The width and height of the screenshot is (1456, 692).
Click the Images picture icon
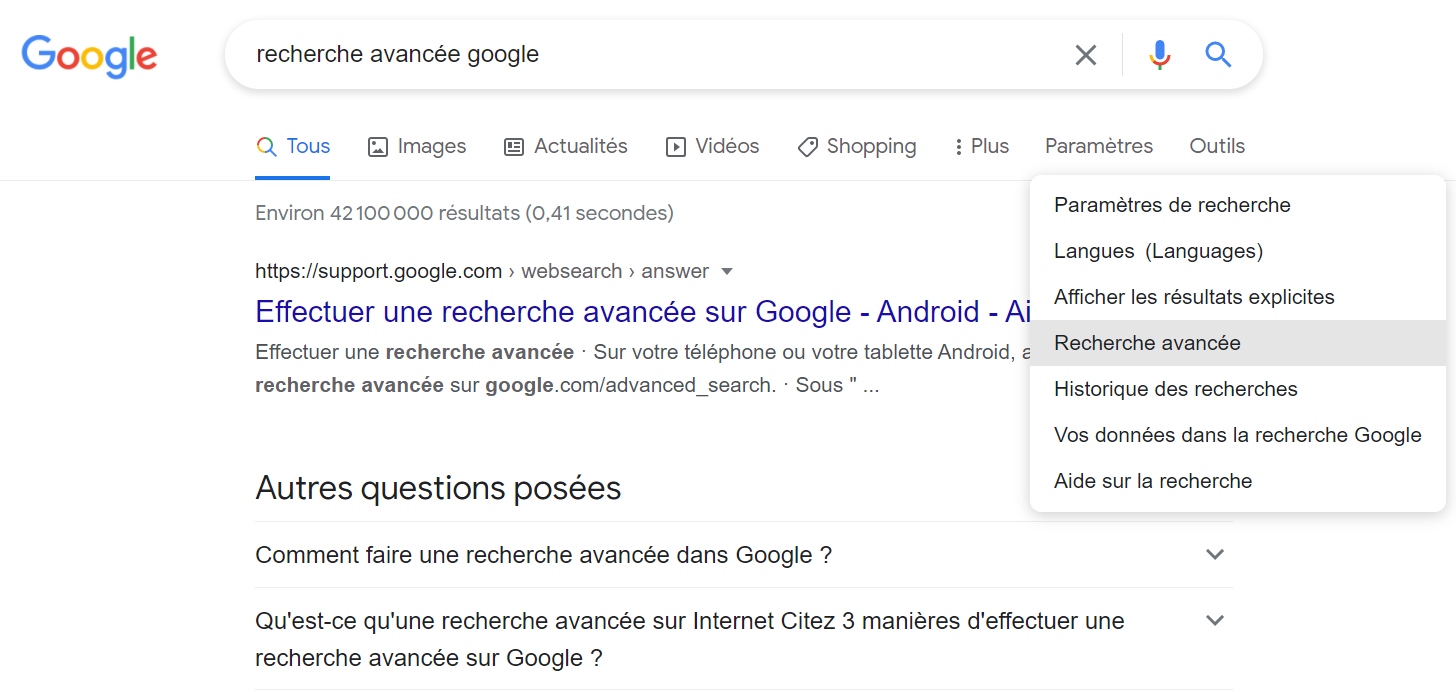377,146
